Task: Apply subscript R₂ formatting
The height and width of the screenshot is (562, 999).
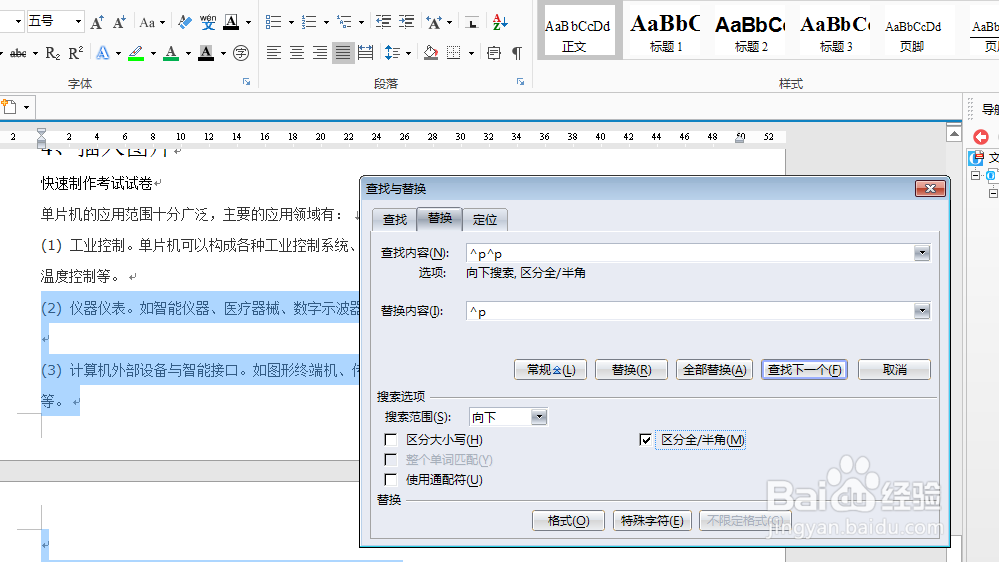Action: (53, 53)
